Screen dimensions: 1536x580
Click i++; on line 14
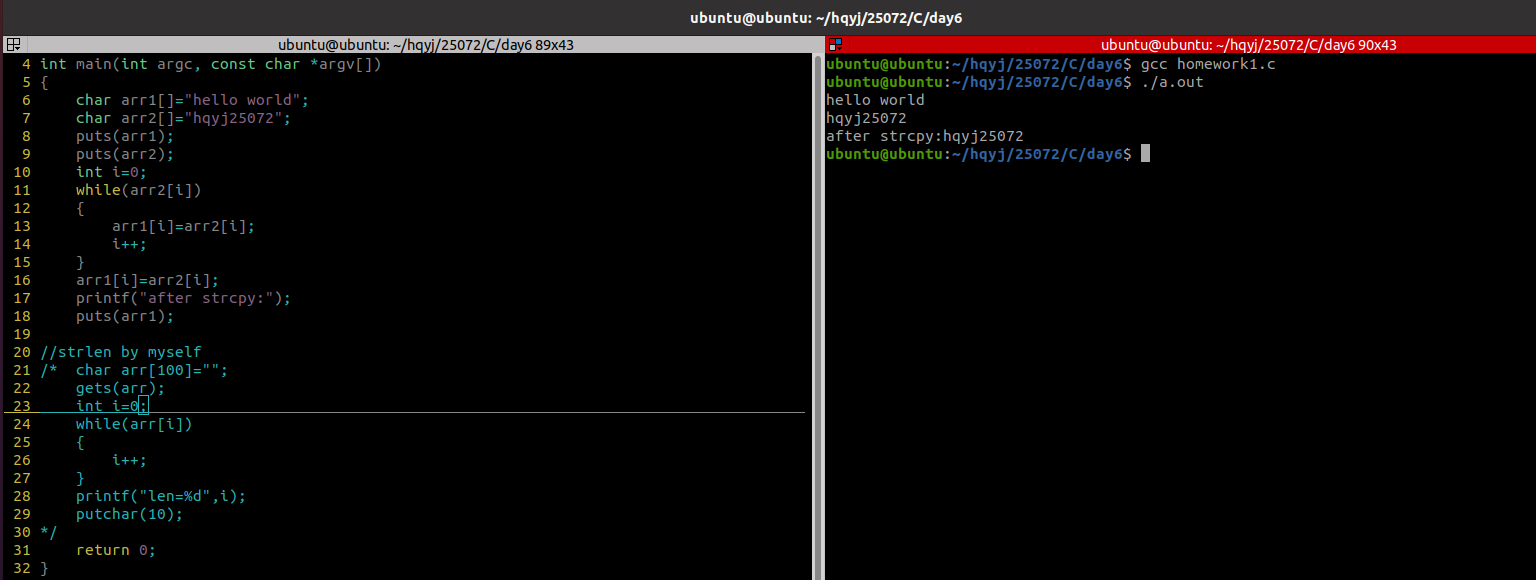pyautogui.click(x=130, y=244)
